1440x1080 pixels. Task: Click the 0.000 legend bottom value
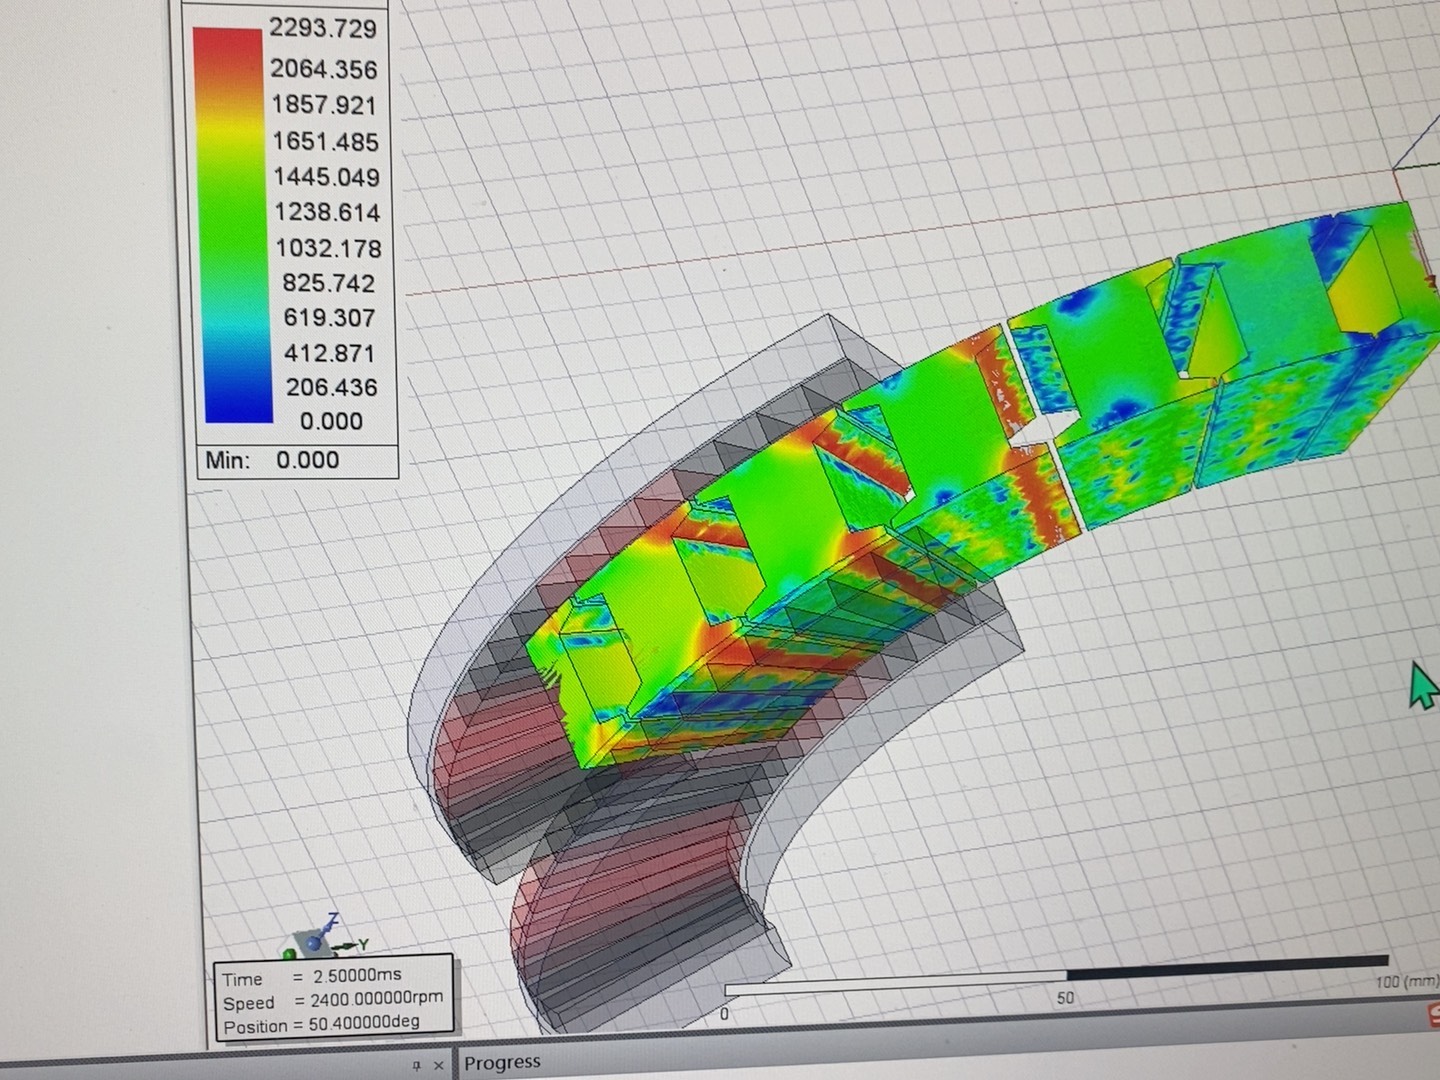[x=331, y=421]
